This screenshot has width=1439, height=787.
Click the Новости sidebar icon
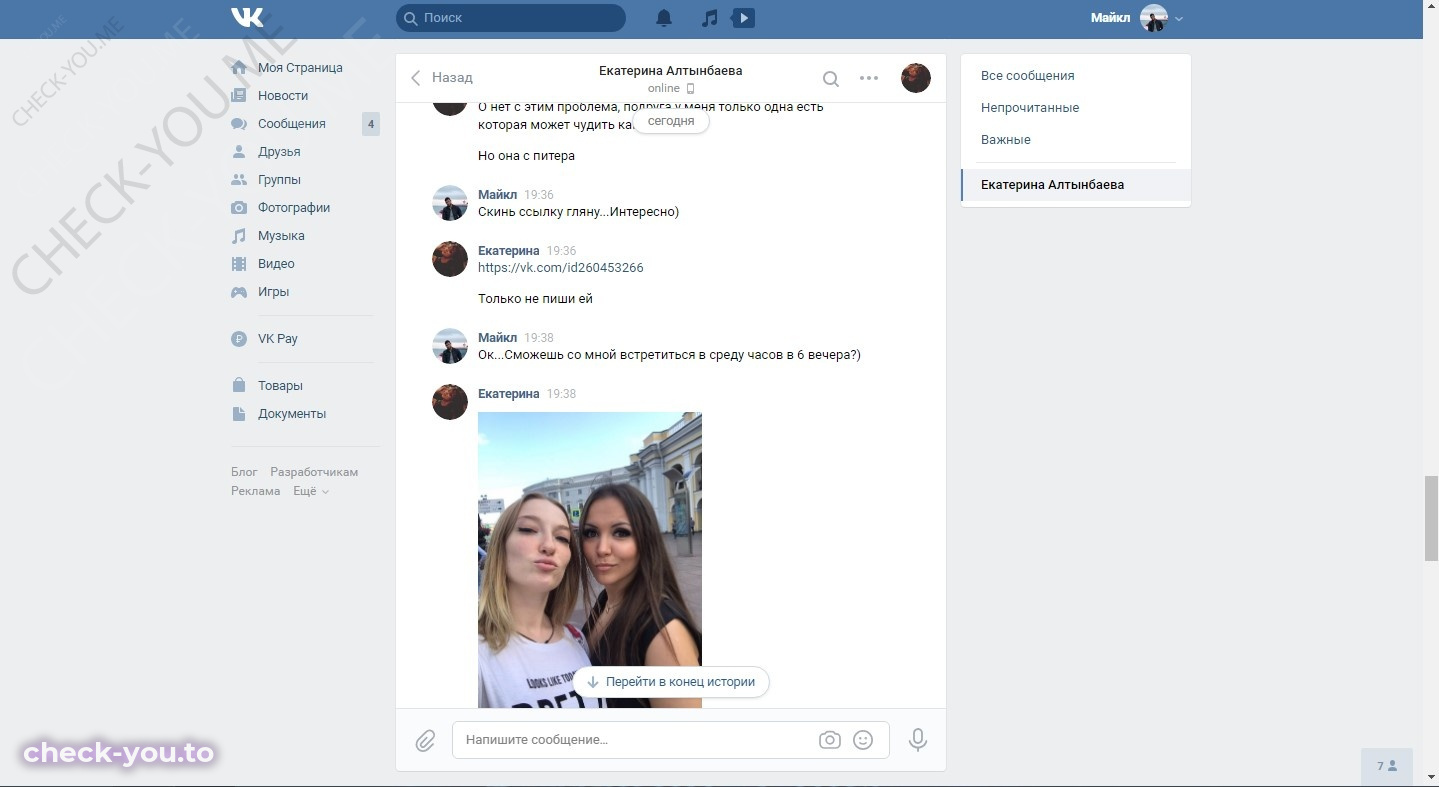click(239, 96)
